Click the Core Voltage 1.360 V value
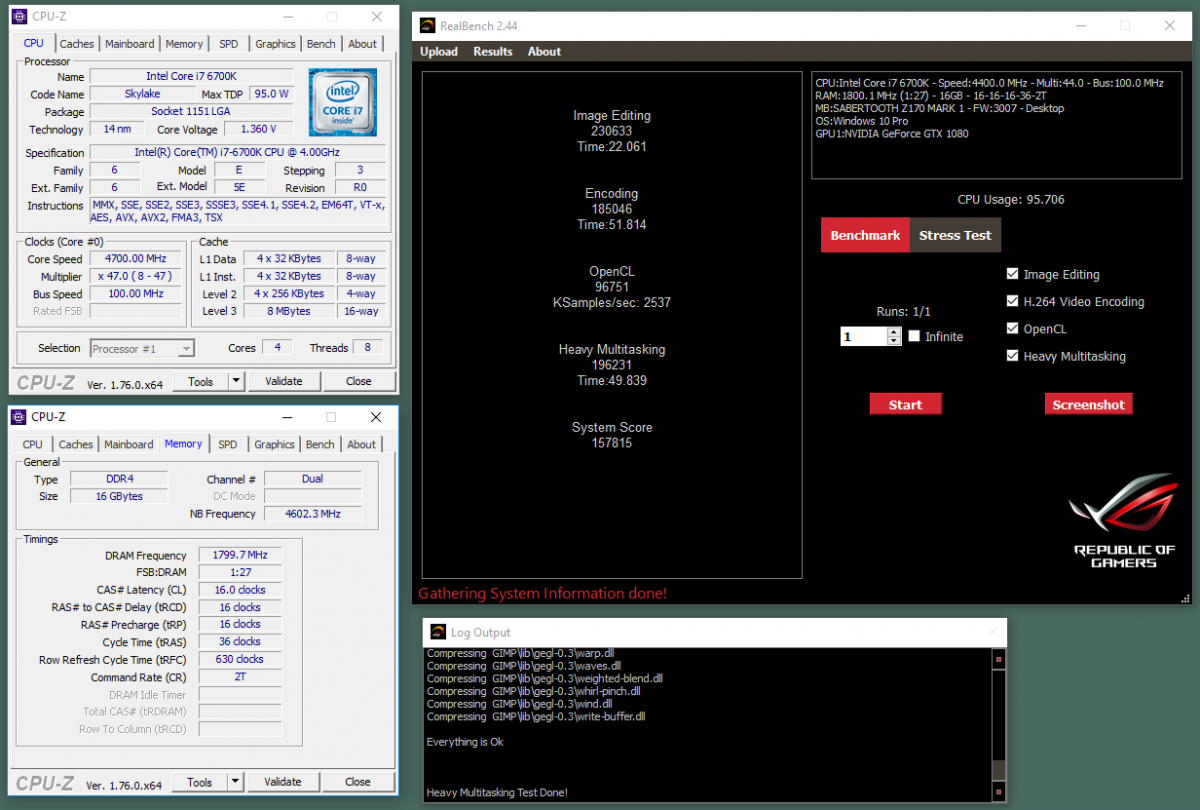The height and width of the screenshot is (810, 1200). (x=258, y=129)
